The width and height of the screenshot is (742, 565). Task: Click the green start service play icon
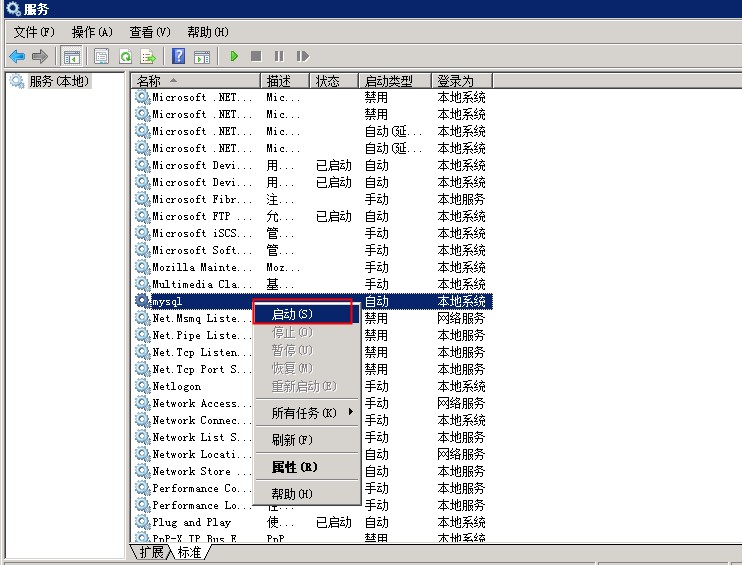pos(234,57)
